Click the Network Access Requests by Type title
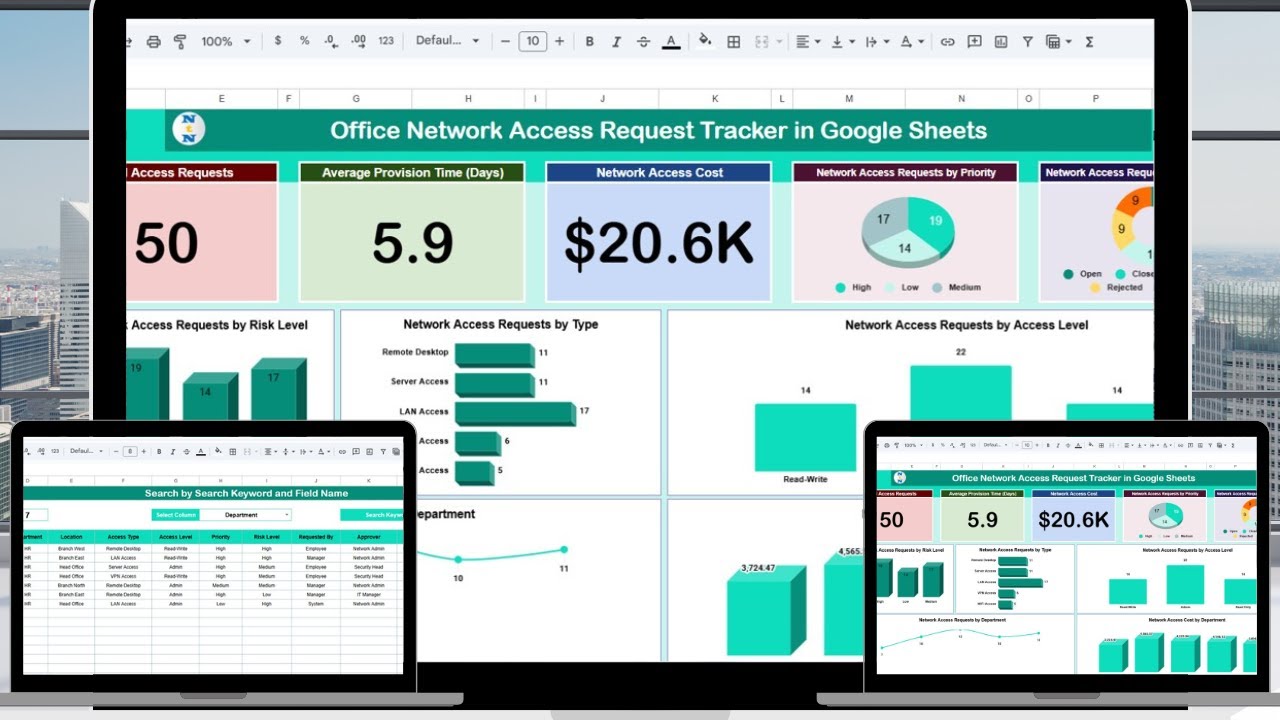The height and width of the screenshot is (720, 1280). click(x=501, y=324)
